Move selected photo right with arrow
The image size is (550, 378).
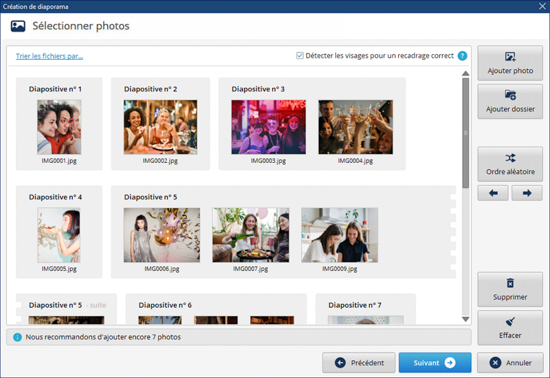coord(527,193)
